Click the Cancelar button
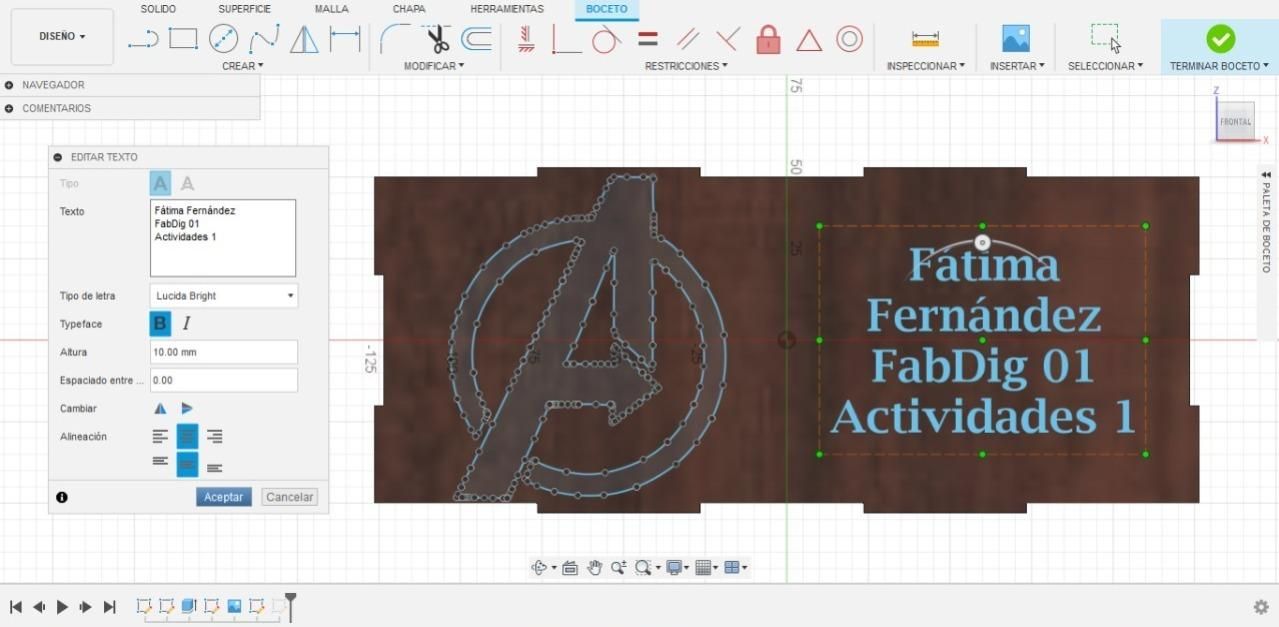Screen dimensions: 1279x627 (289, 497)
